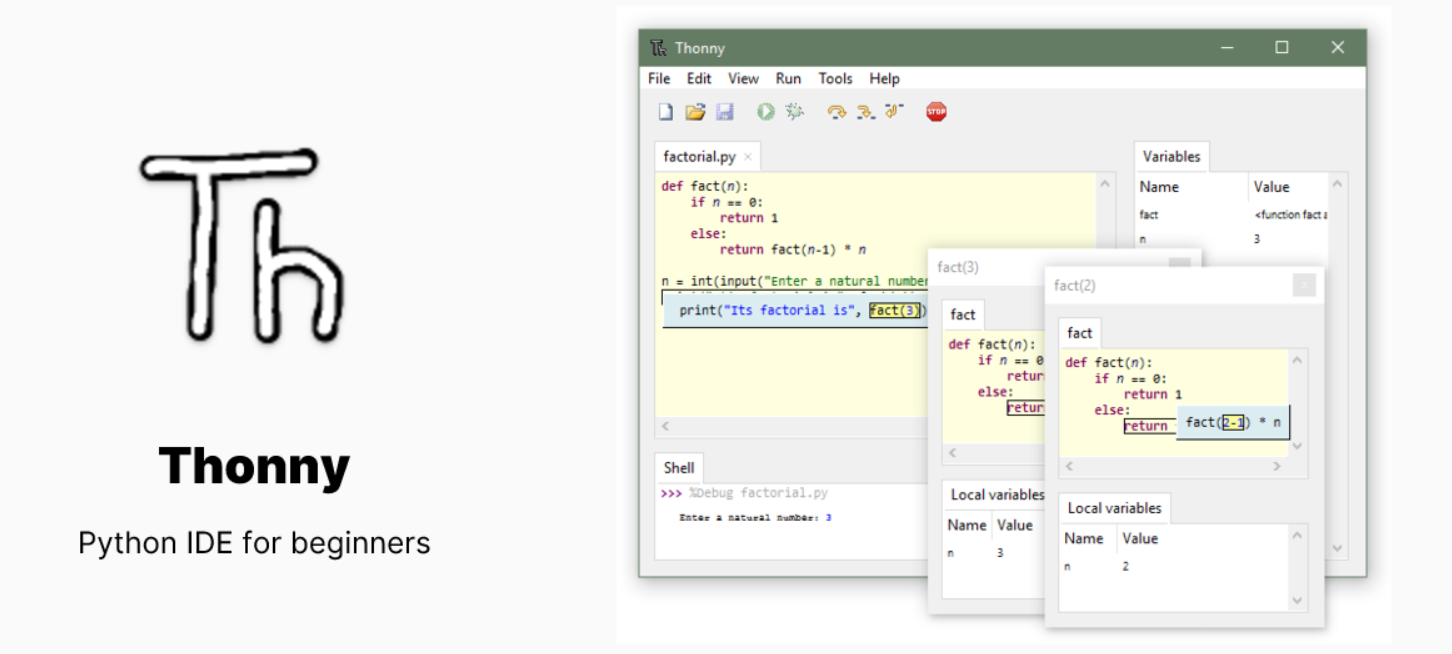
Task: Click the large Thonny Th logo
Action: 242,248
